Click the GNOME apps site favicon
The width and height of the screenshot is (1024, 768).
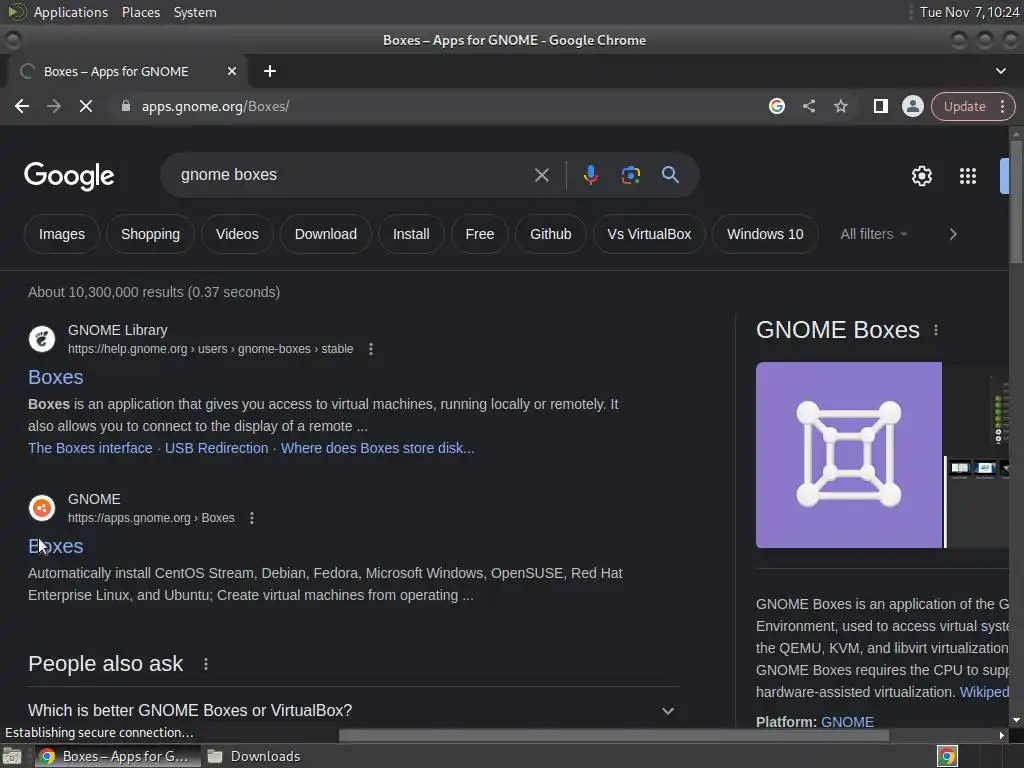[42, 508]
